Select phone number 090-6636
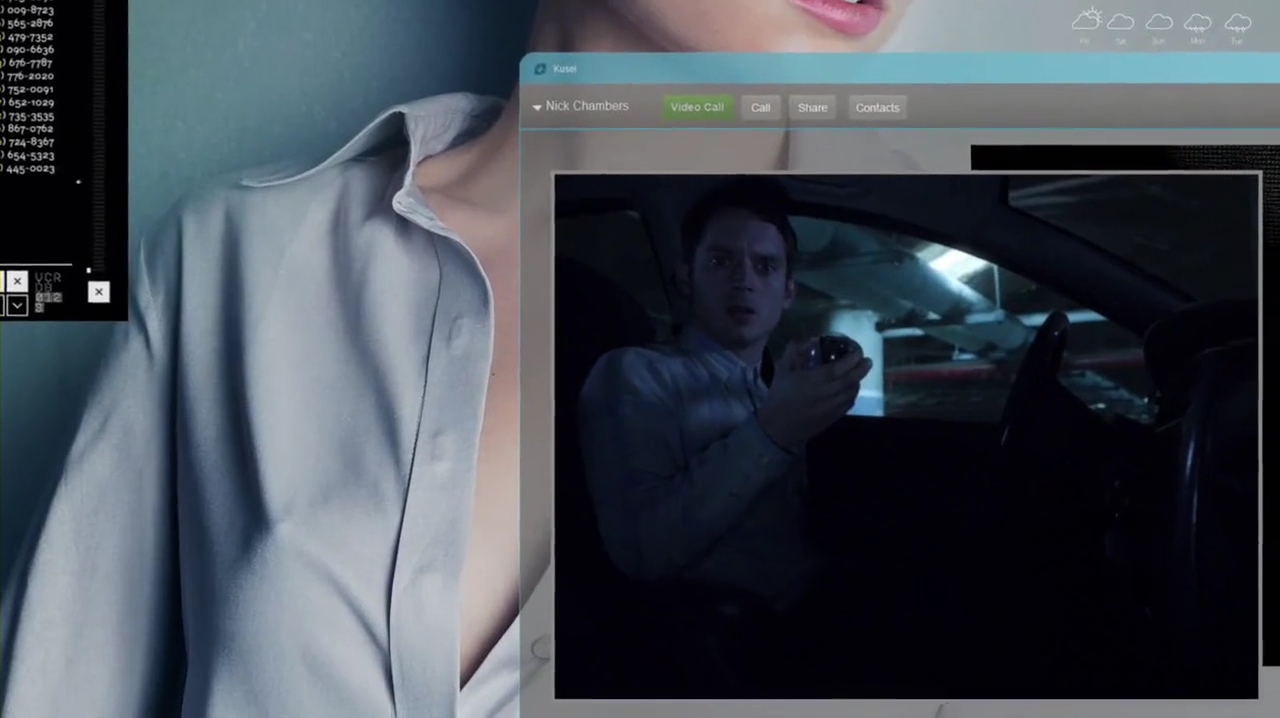This screenshot has width=1280, height=718. coord(28,50)
